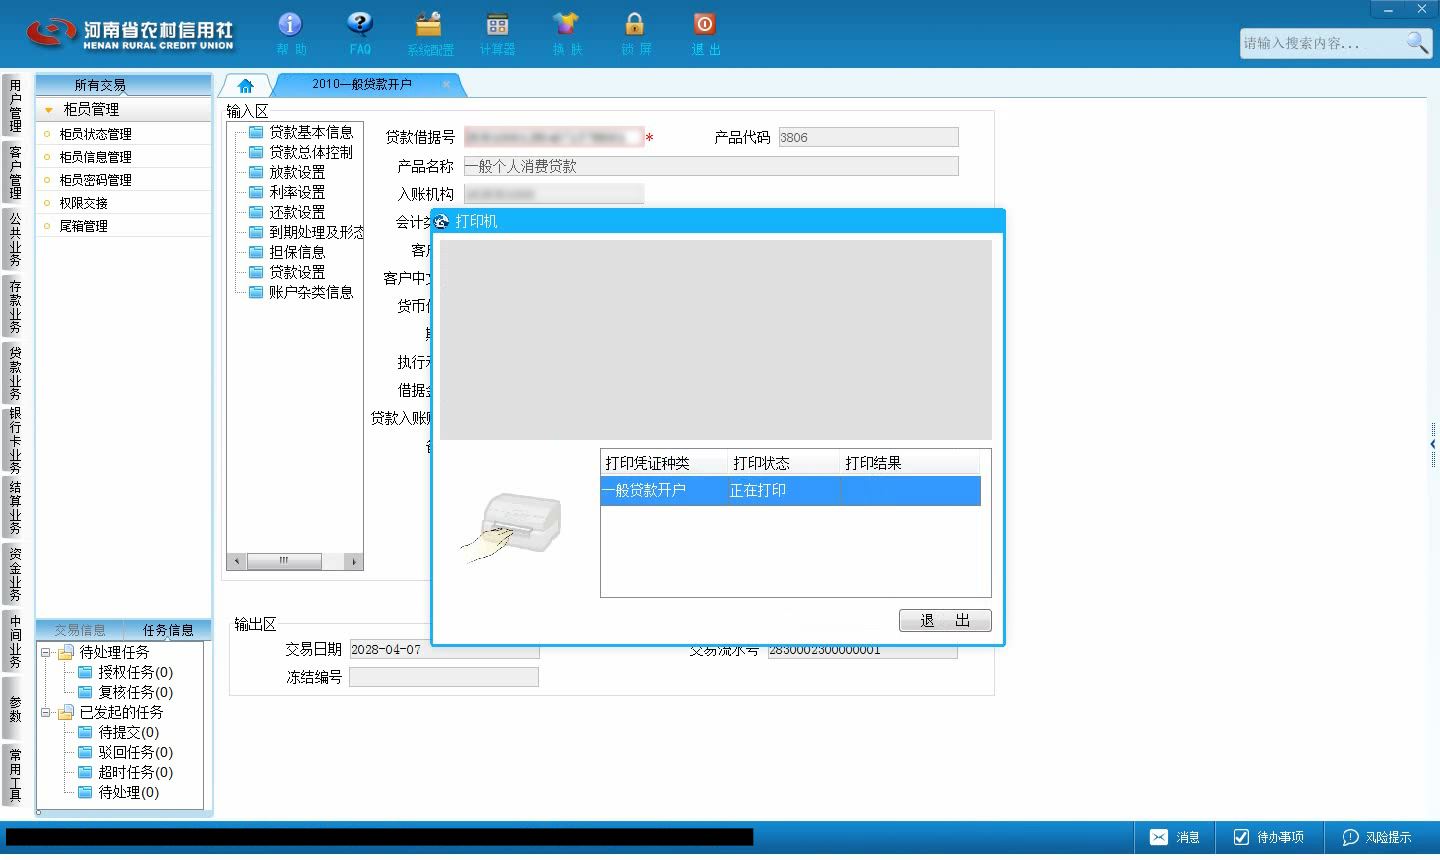Click the magnifier search icon
The image size is (1440, 860).
[1417, 42]
